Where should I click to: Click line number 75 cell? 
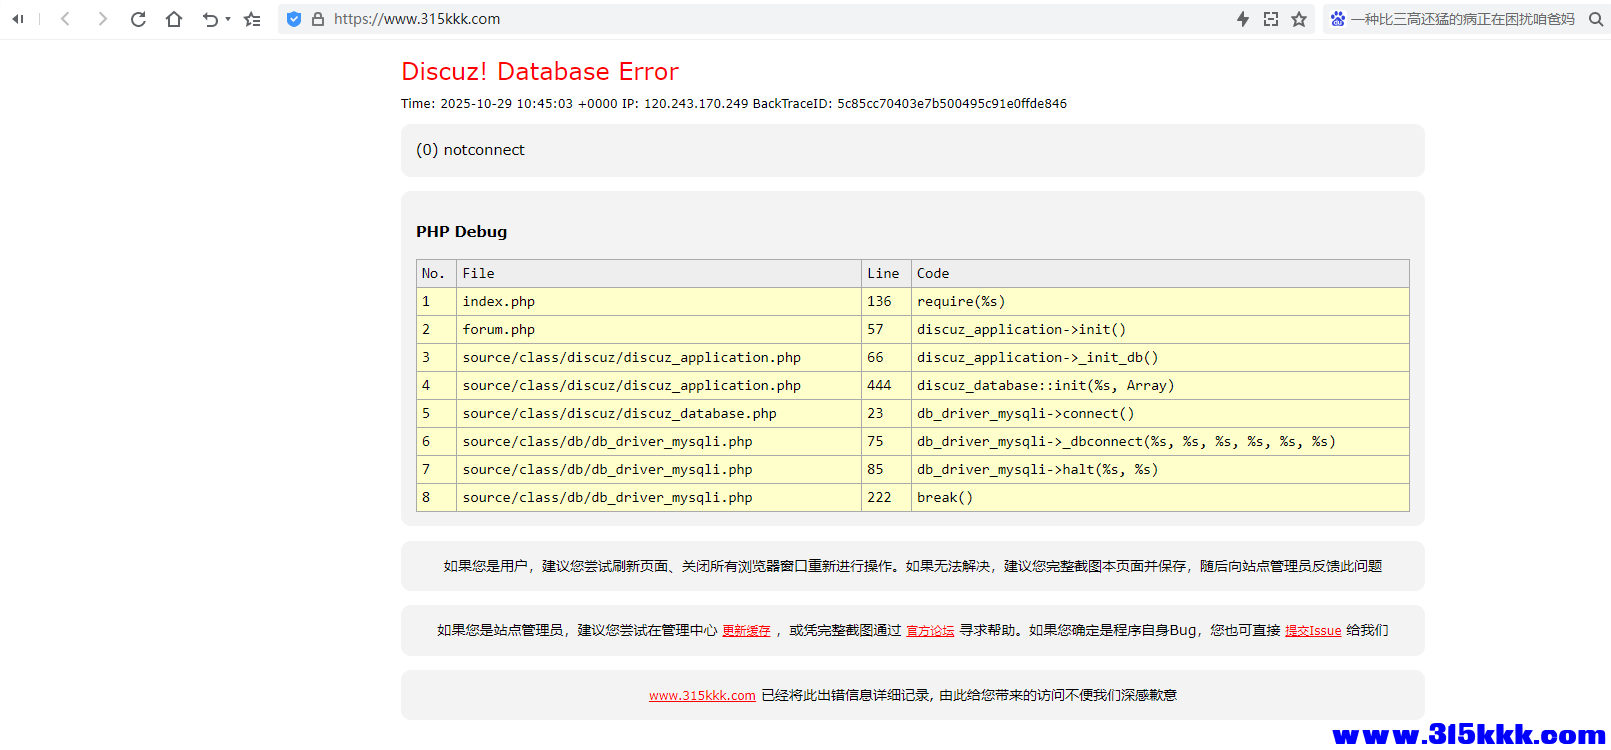point(886,442)
